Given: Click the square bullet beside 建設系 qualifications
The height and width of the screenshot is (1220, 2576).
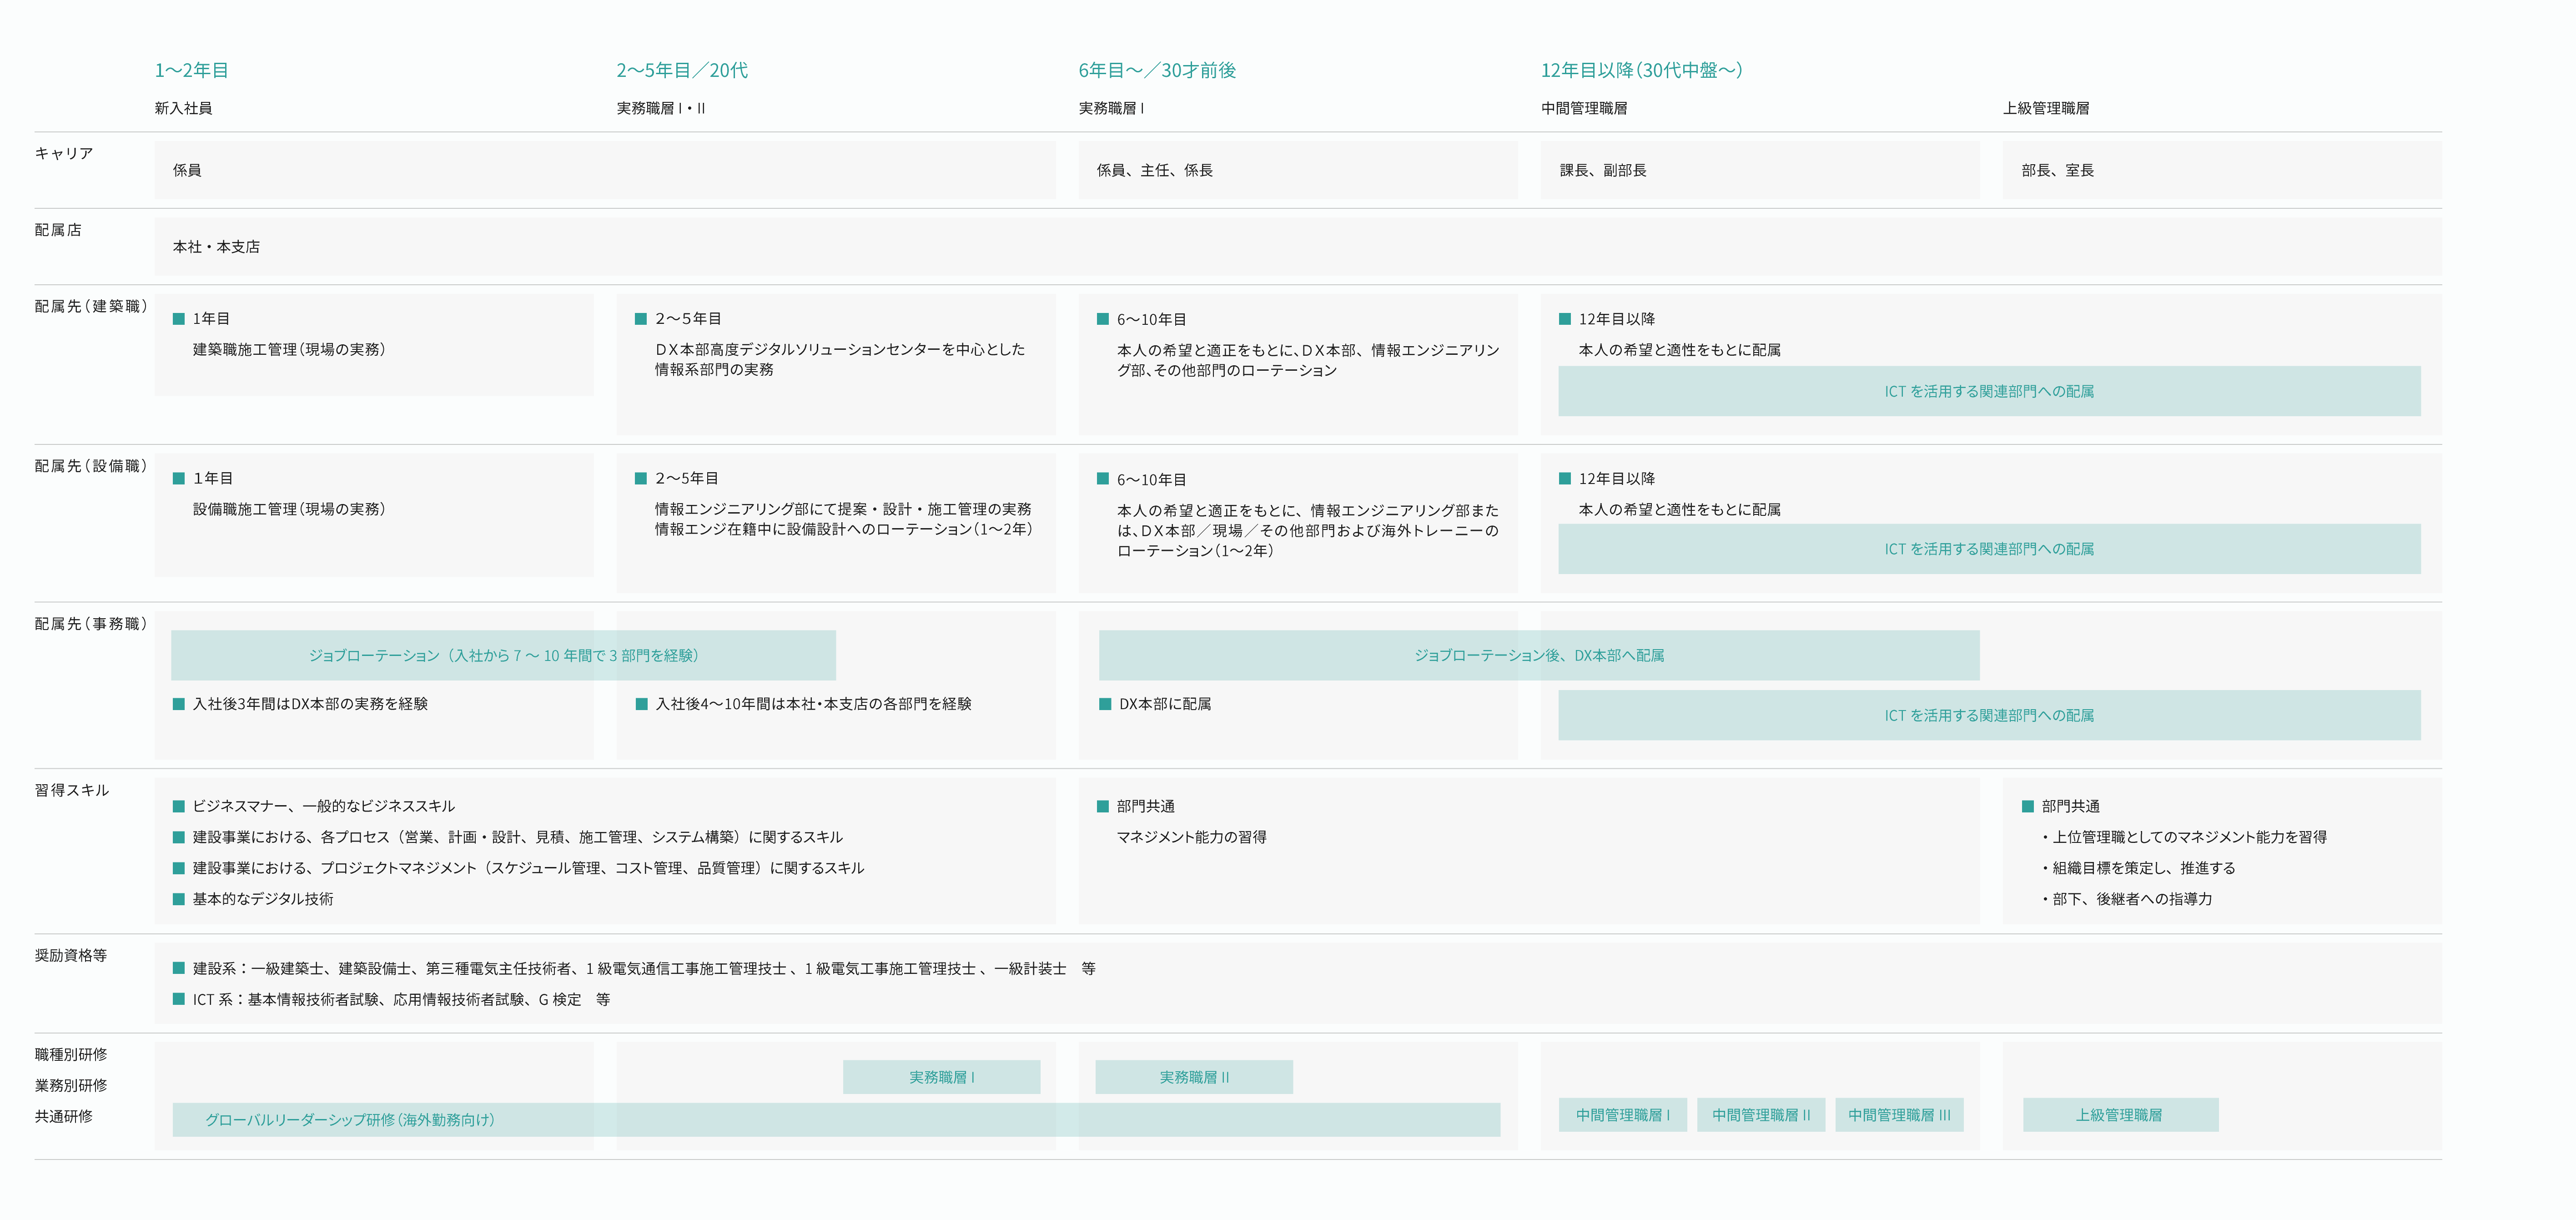Looking at the screenshot, I should 179,968.
